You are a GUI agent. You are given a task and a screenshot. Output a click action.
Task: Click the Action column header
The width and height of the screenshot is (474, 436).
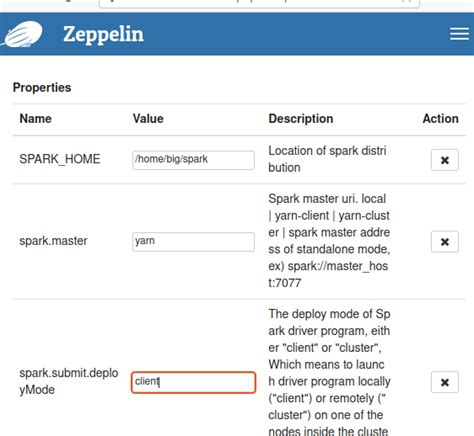[440, 119]
